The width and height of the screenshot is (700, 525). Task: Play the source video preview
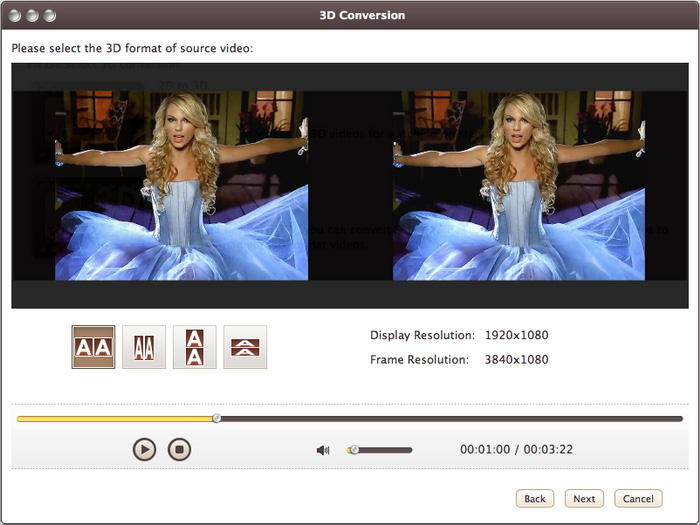pos(145,449)
